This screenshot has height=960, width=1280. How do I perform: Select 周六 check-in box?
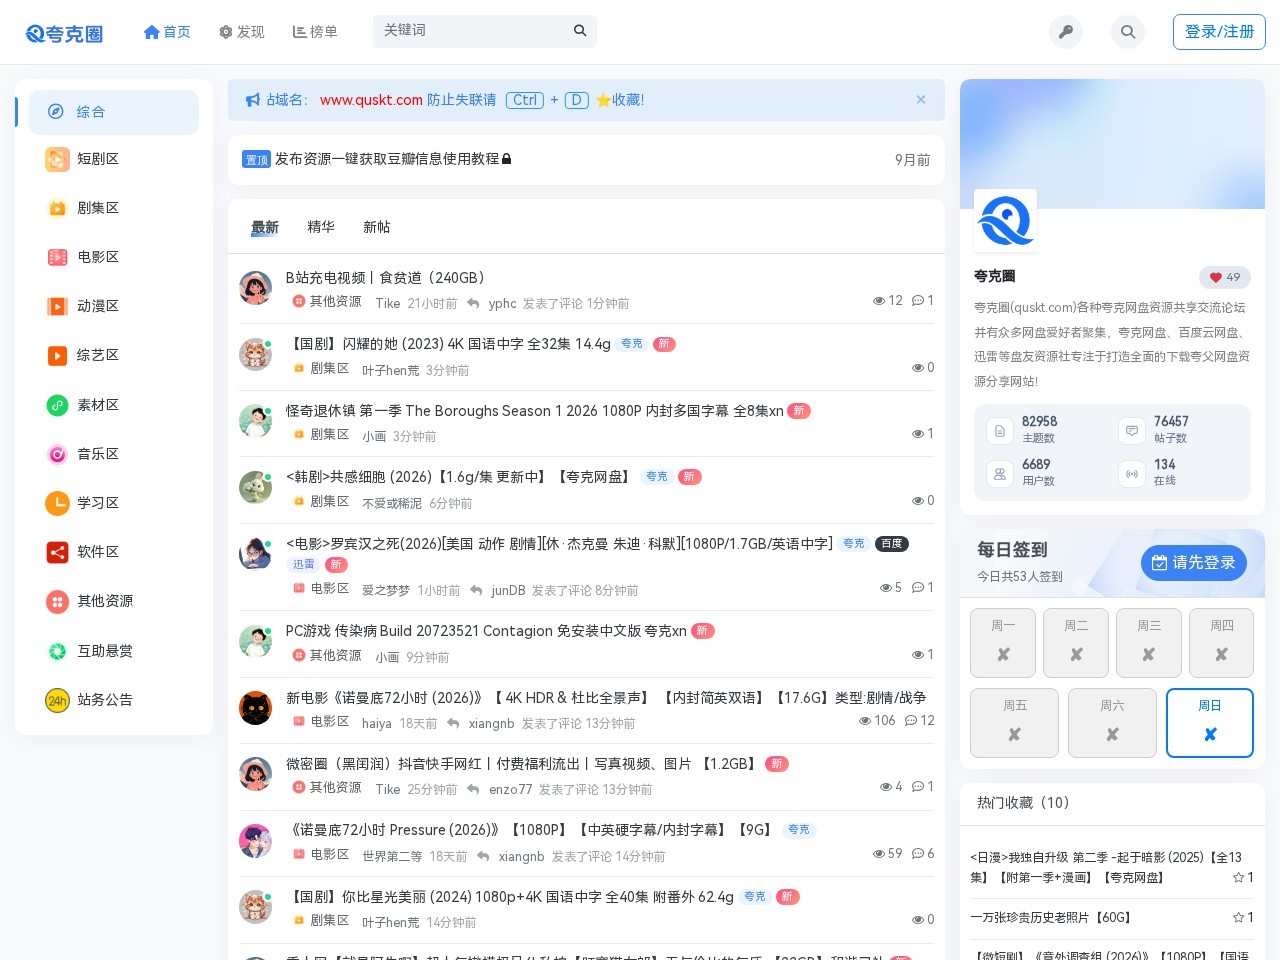1113,723
